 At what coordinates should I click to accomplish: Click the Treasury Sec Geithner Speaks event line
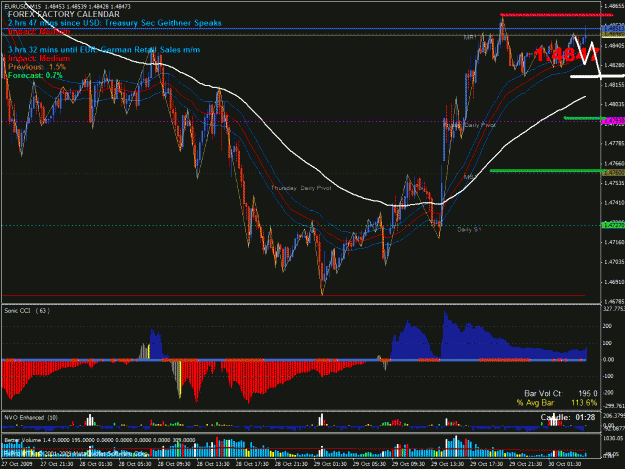115,23
